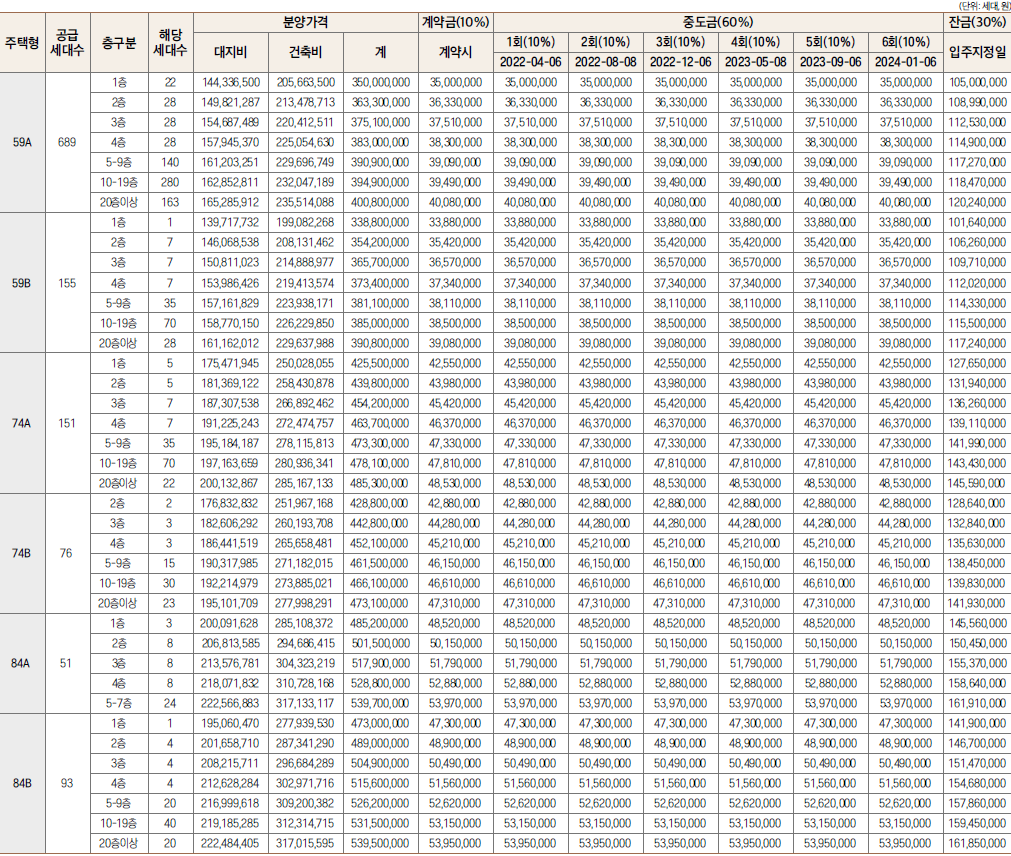Image resolution: width=1011 pixels, height=856 pixels.
Task: Click supply count 93
Action: [x=67, y=783]
